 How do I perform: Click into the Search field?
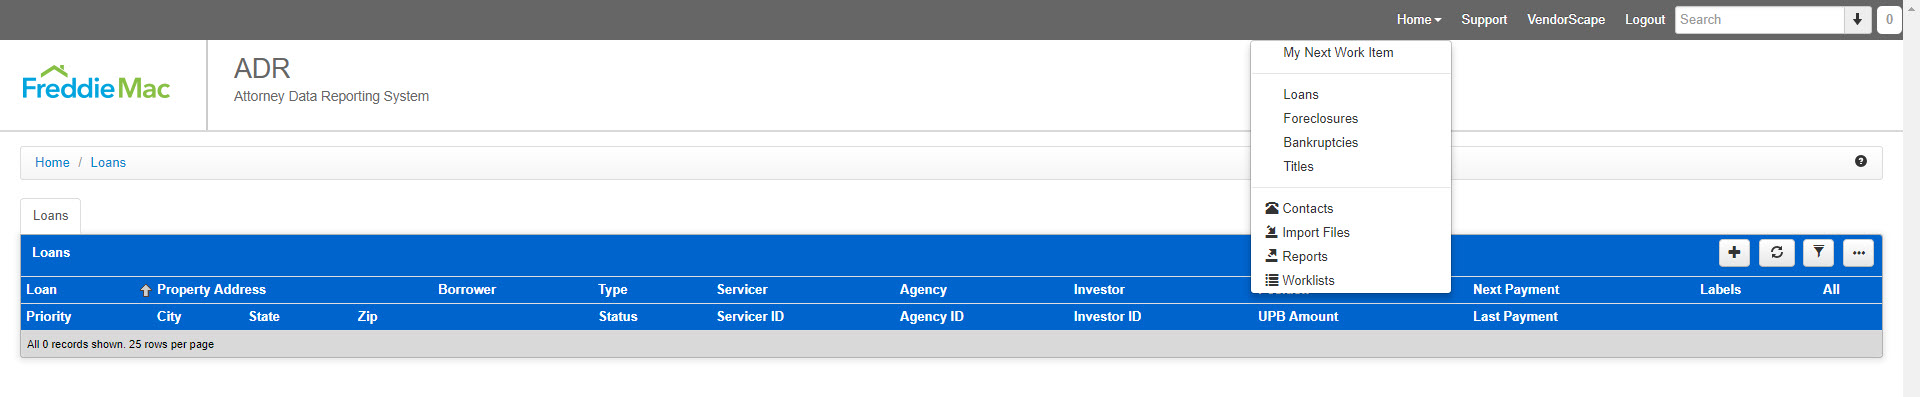point(1759,19)
